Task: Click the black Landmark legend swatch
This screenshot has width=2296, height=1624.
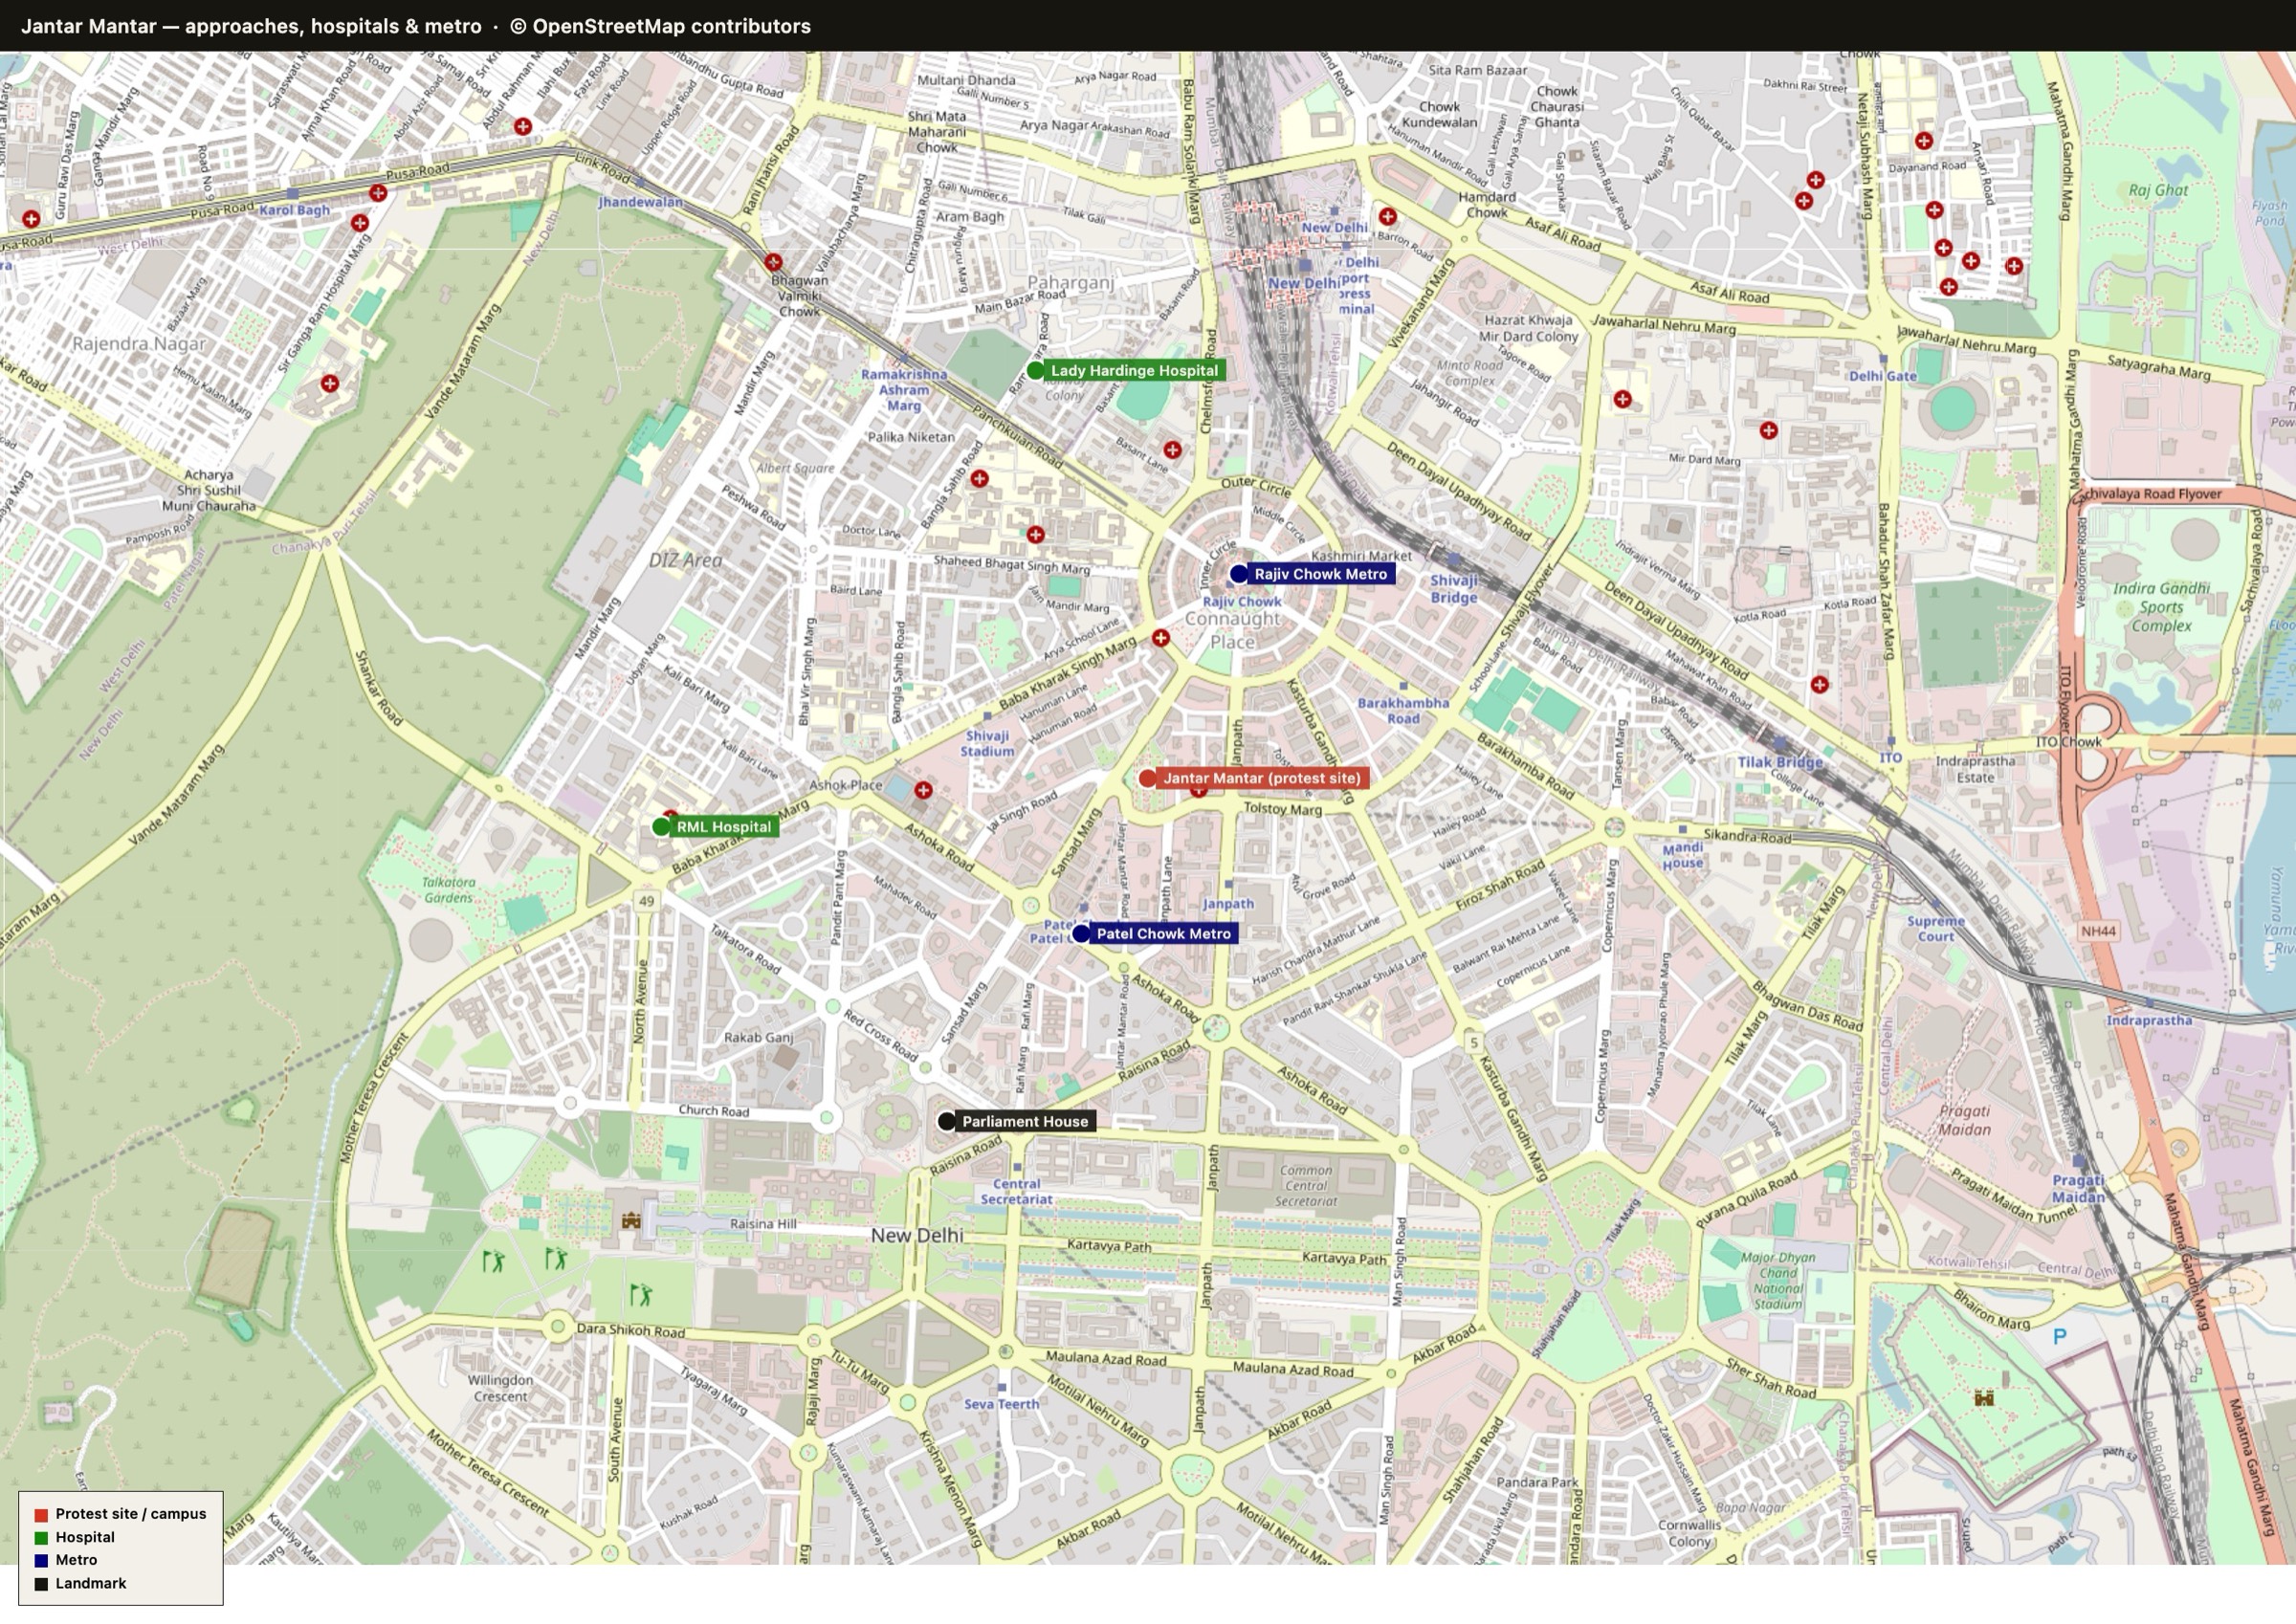Action: click(41, 1585)
